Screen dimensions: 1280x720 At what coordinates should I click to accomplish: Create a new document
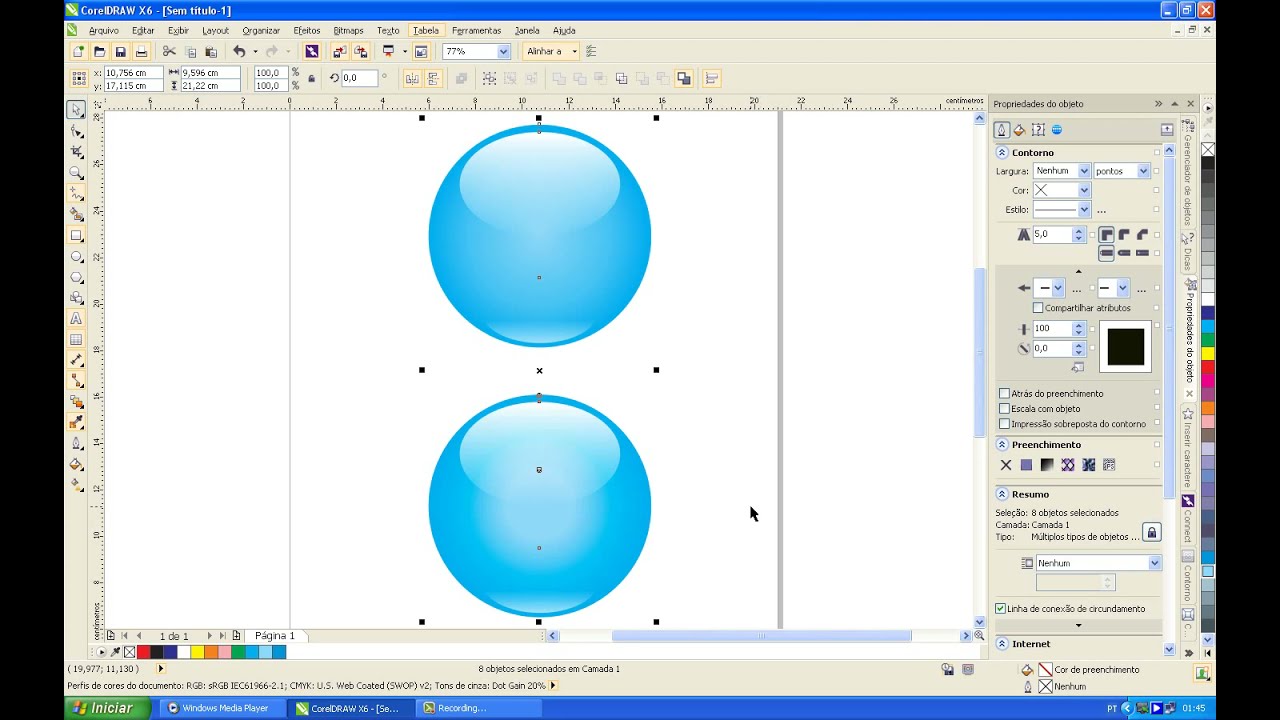tap(78, 51)
